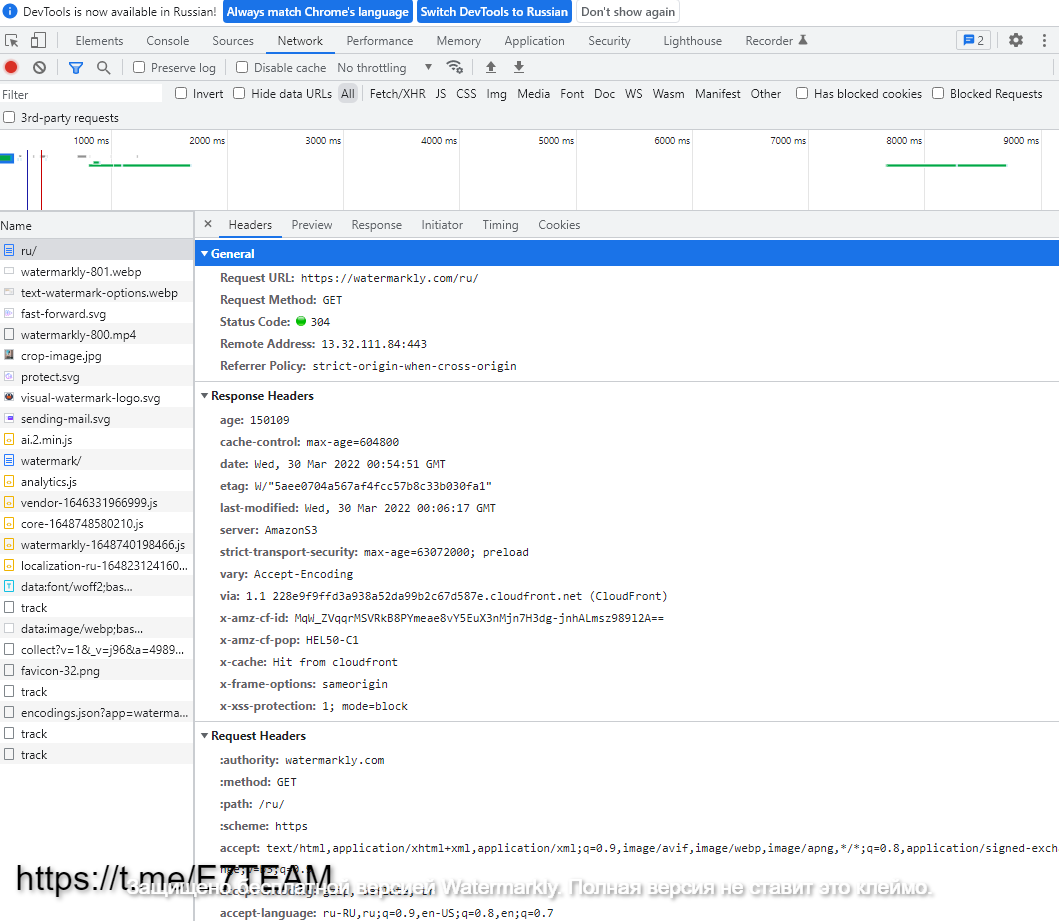Select the sending-mail.svg request
This screenshot has width=1059, height=921.
coord(97,419)
